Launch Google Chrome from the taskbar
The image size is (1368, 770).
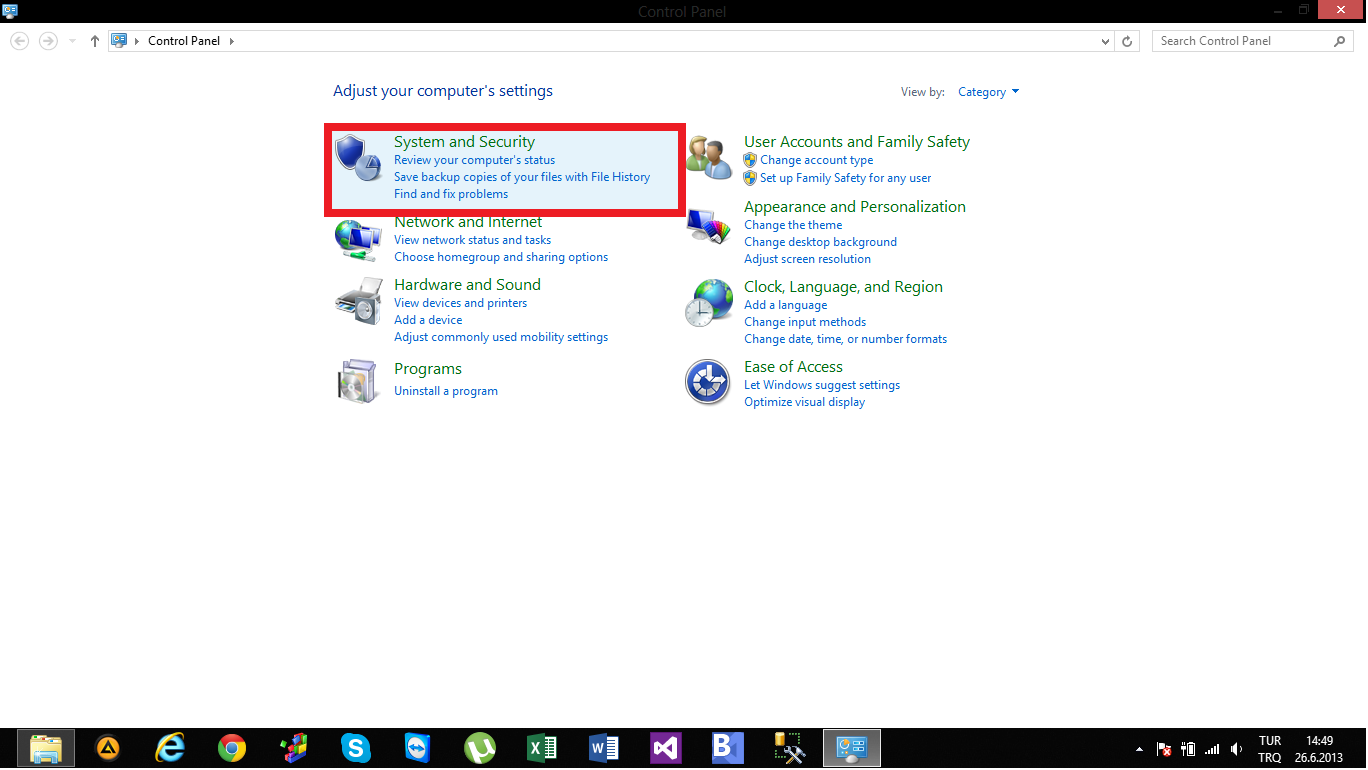pyautogui.click(x=232, y=748)
